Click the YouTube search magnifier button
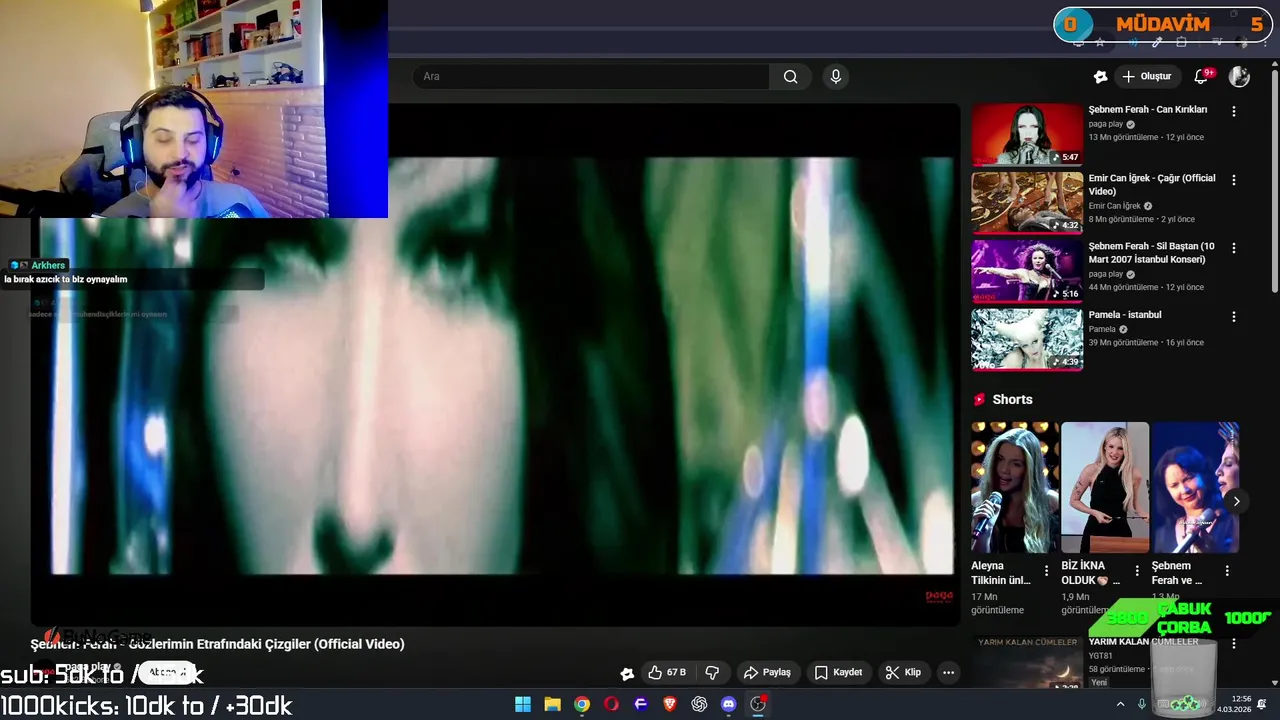This screenshot has width=1280, height=720. point(790,77)
